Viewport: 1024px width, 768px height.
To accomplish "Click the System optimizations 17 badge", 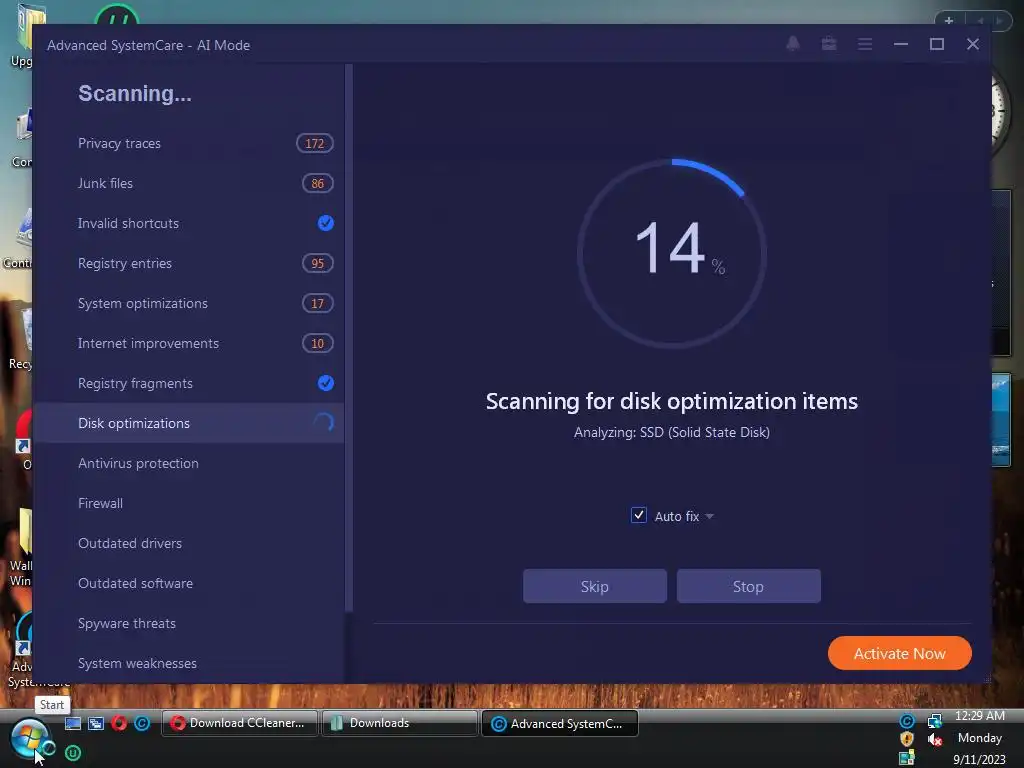I will [317, 304].
